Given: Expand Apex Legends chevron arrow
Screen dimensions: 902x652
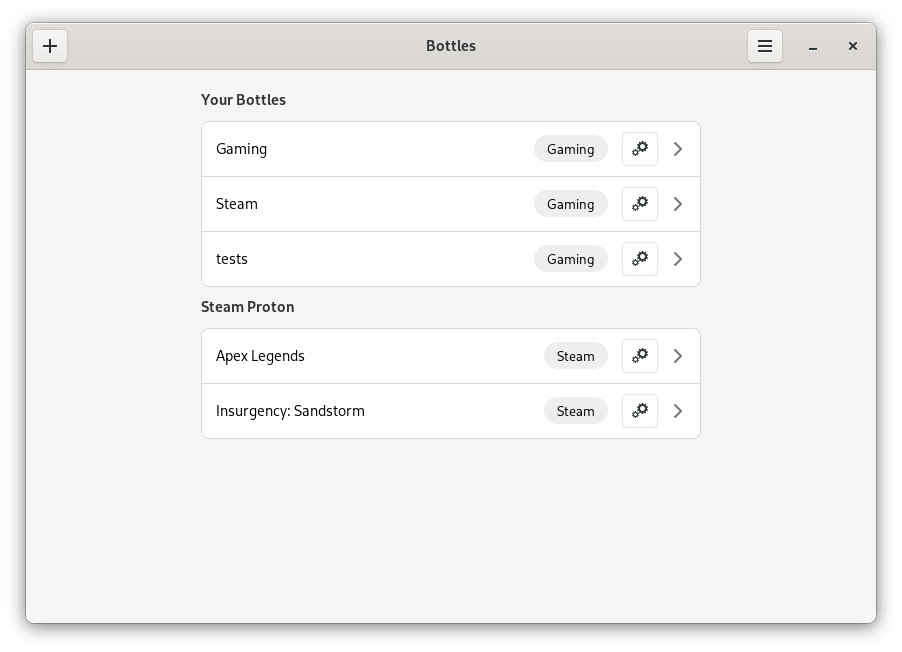Looking at the screenshot, I should (x=678, y=356).
